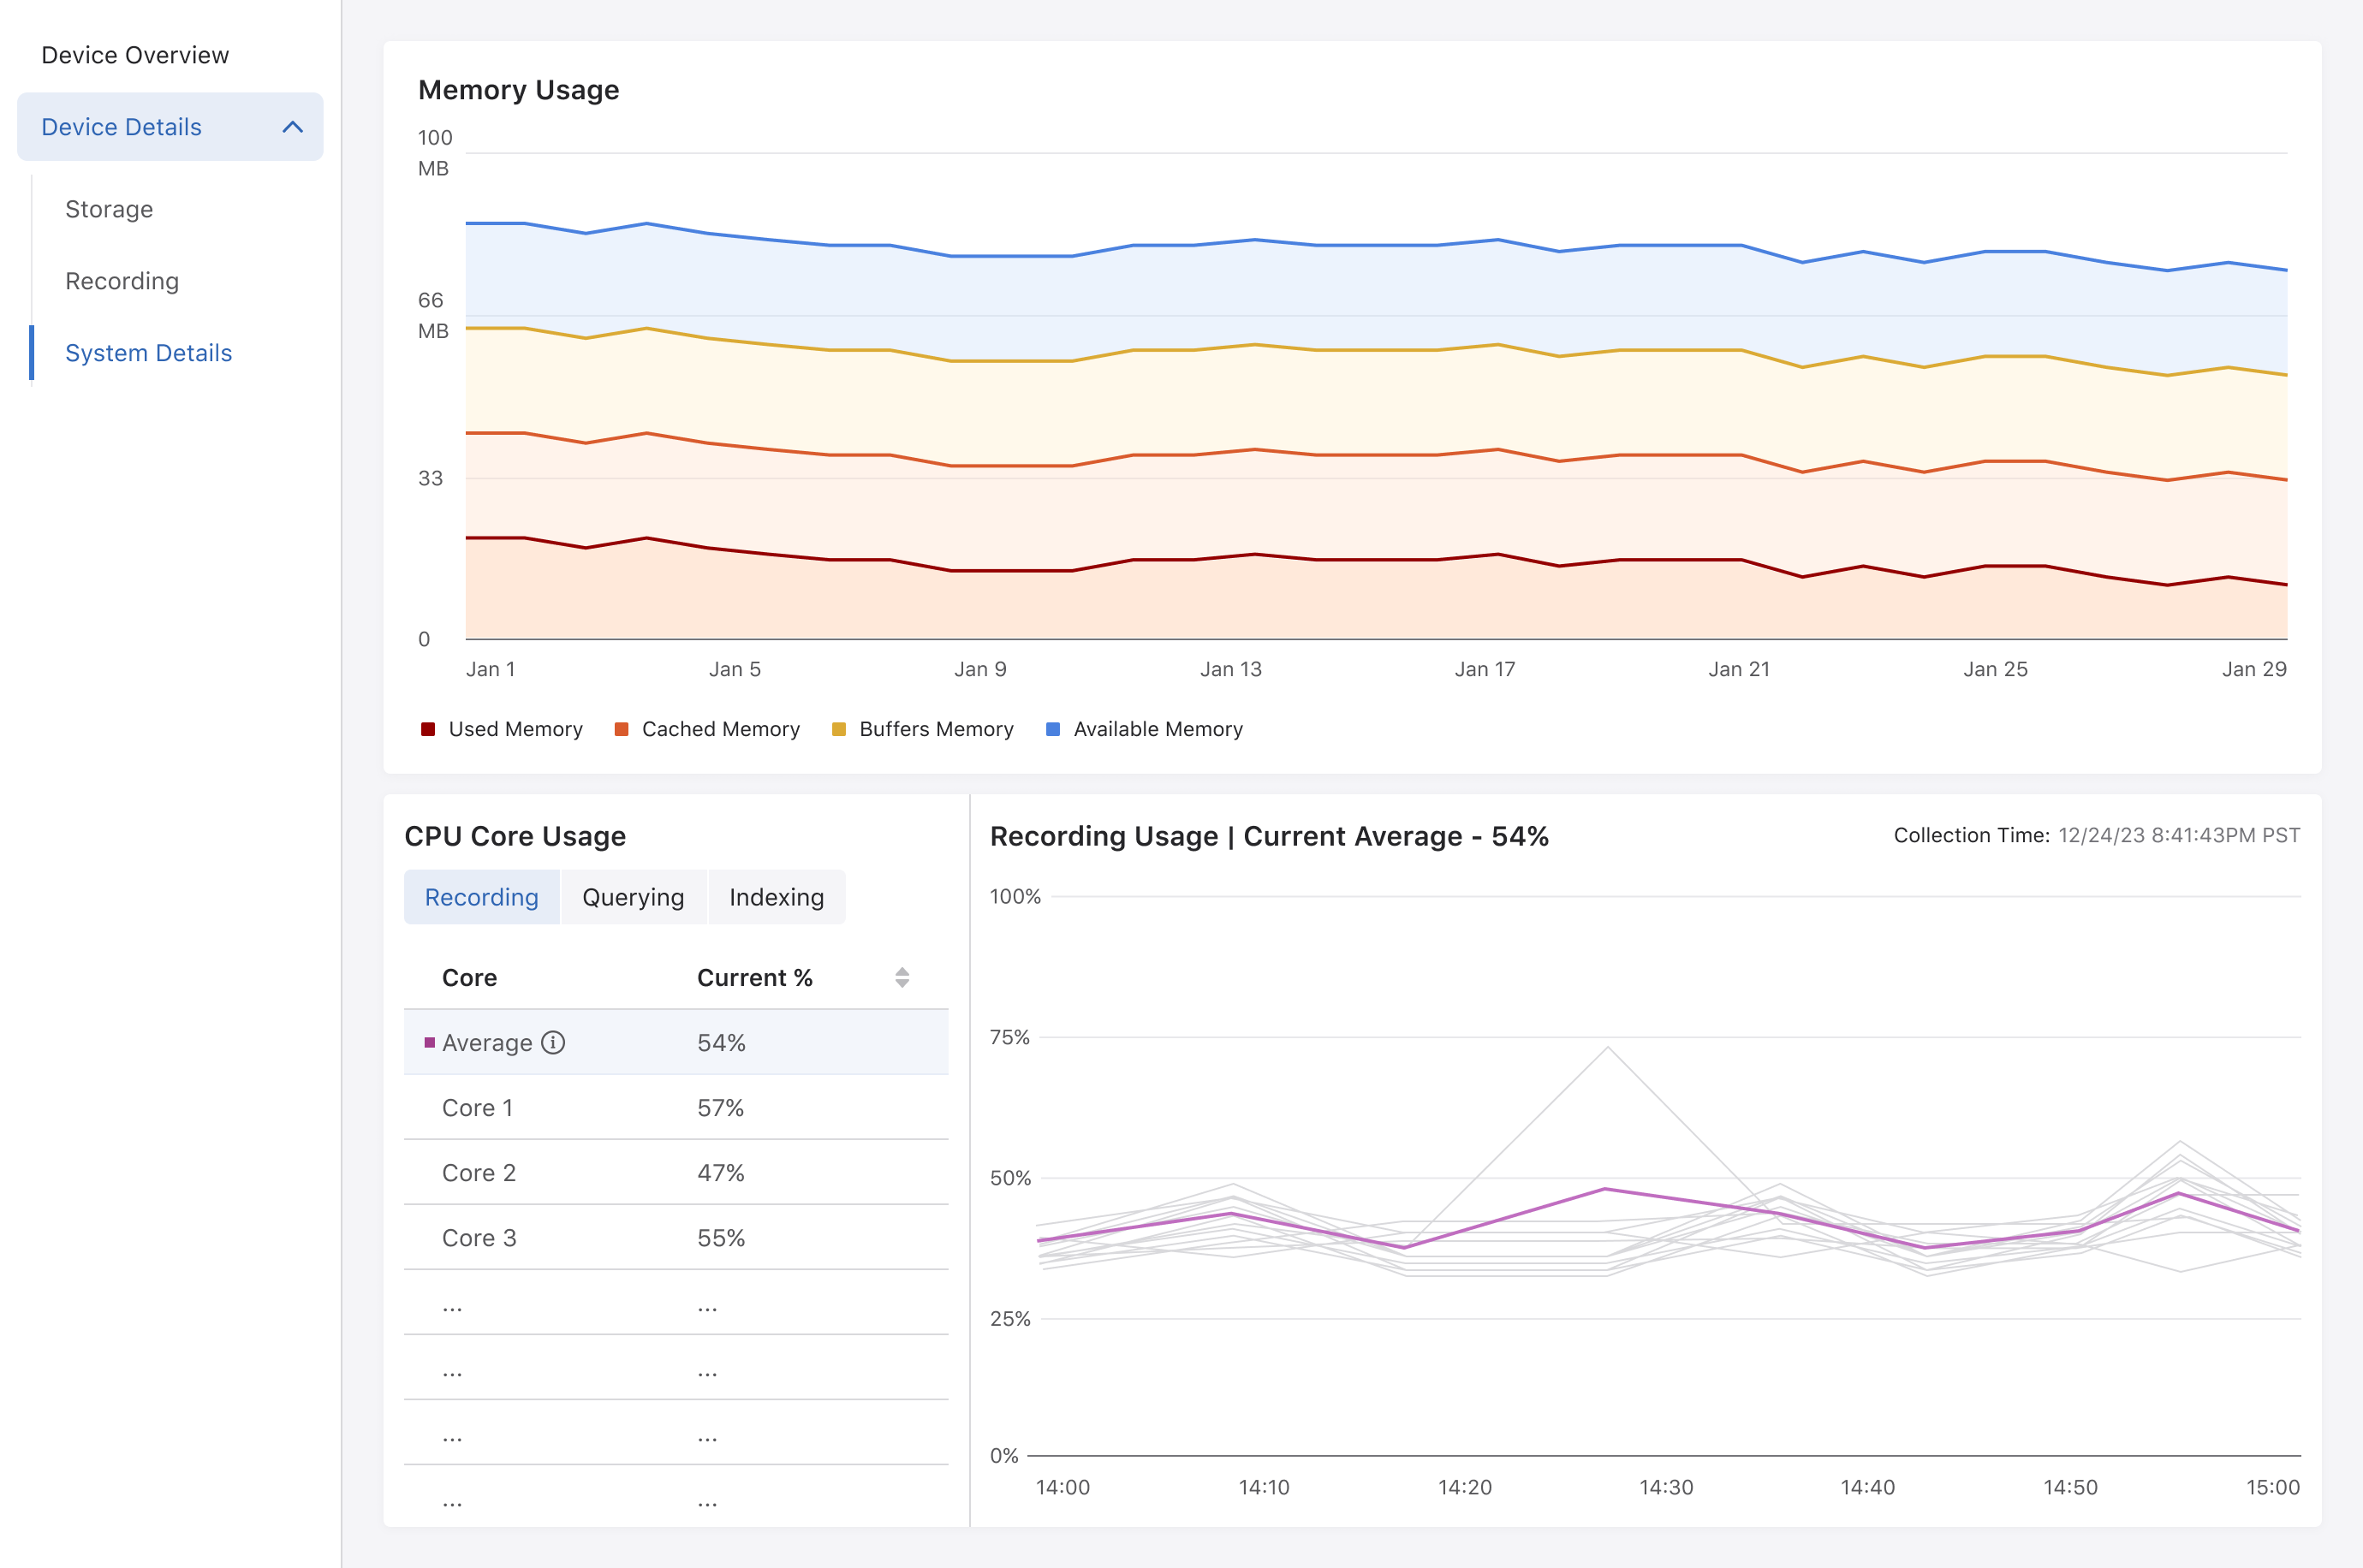The width and height of the screenshot is (2363, 1568).
Task: Click Jan 13 axis label
Action: pos(1231,669)
